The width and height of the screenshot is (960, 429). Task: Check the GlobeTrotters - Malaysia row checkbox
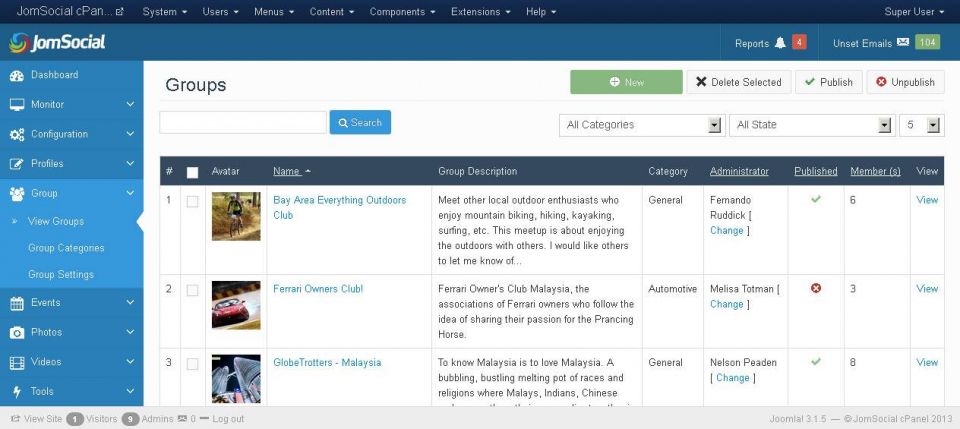tap(192, 364)
